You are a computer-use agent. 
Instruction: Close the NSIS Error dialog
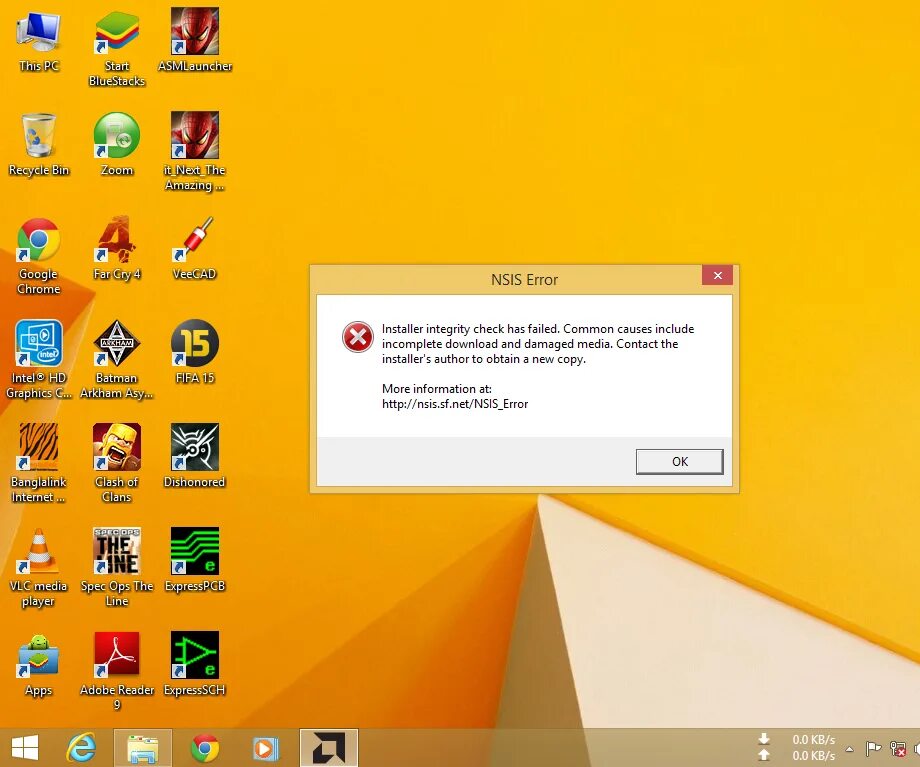[x=717, y=275]
